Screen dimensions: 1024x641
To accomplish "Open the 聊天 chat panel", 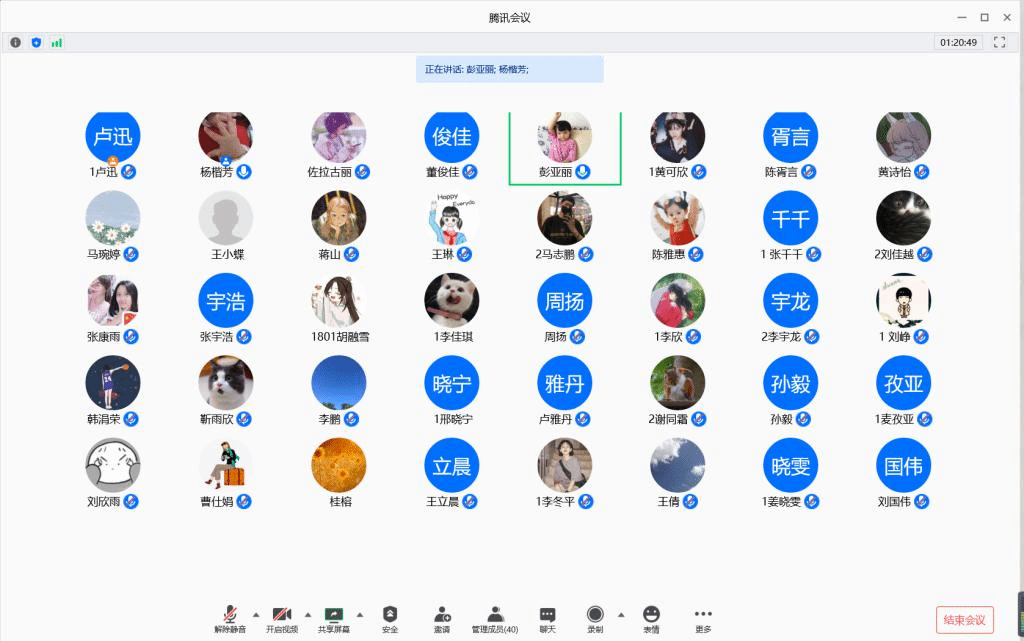I will 547,619.
